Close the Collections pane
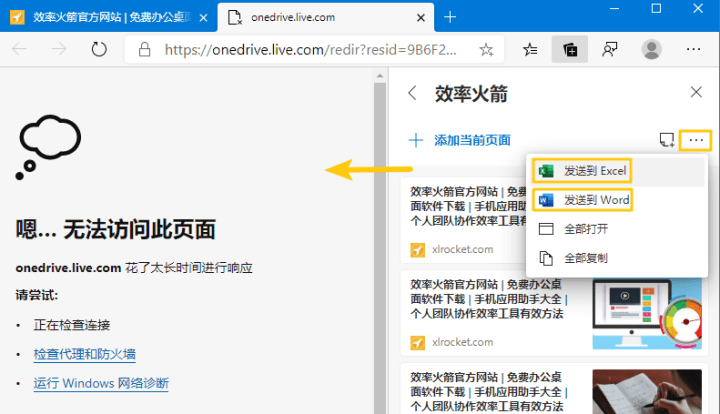This screenshot has width=720, height=414. pyautogui.click(x=696, y=92)
